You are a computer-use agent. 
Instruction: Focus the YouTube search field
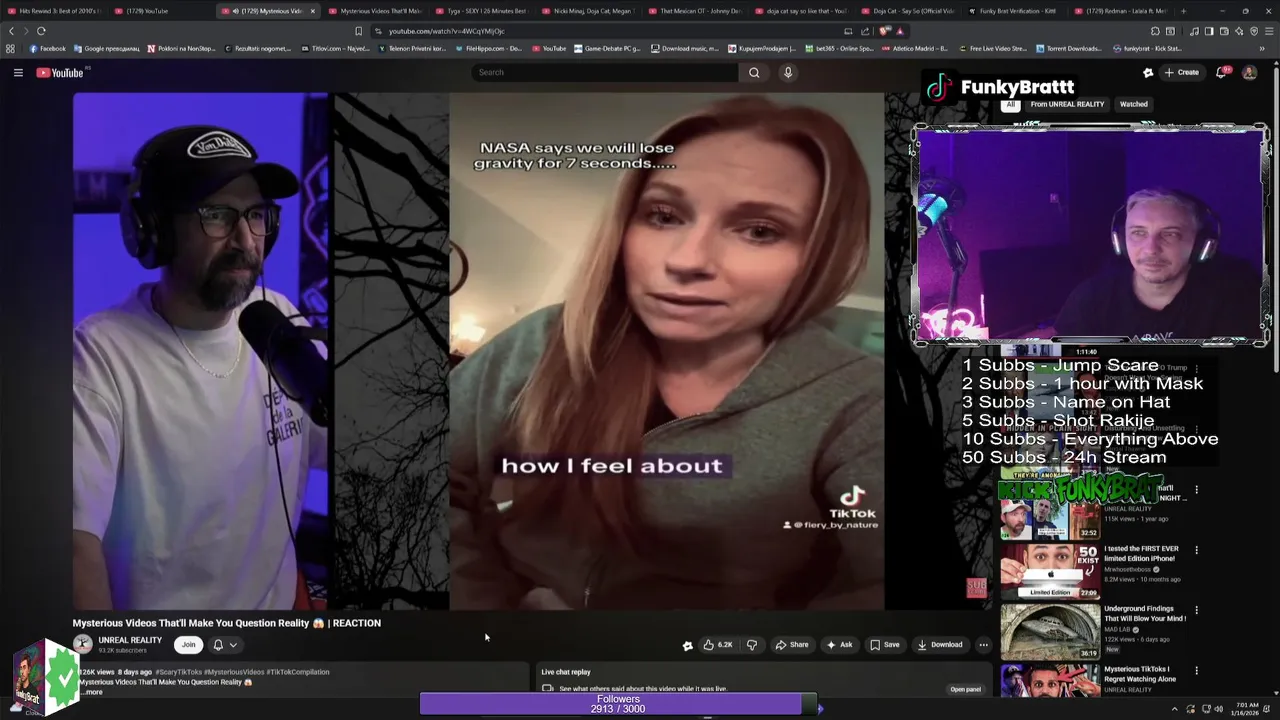605,72
